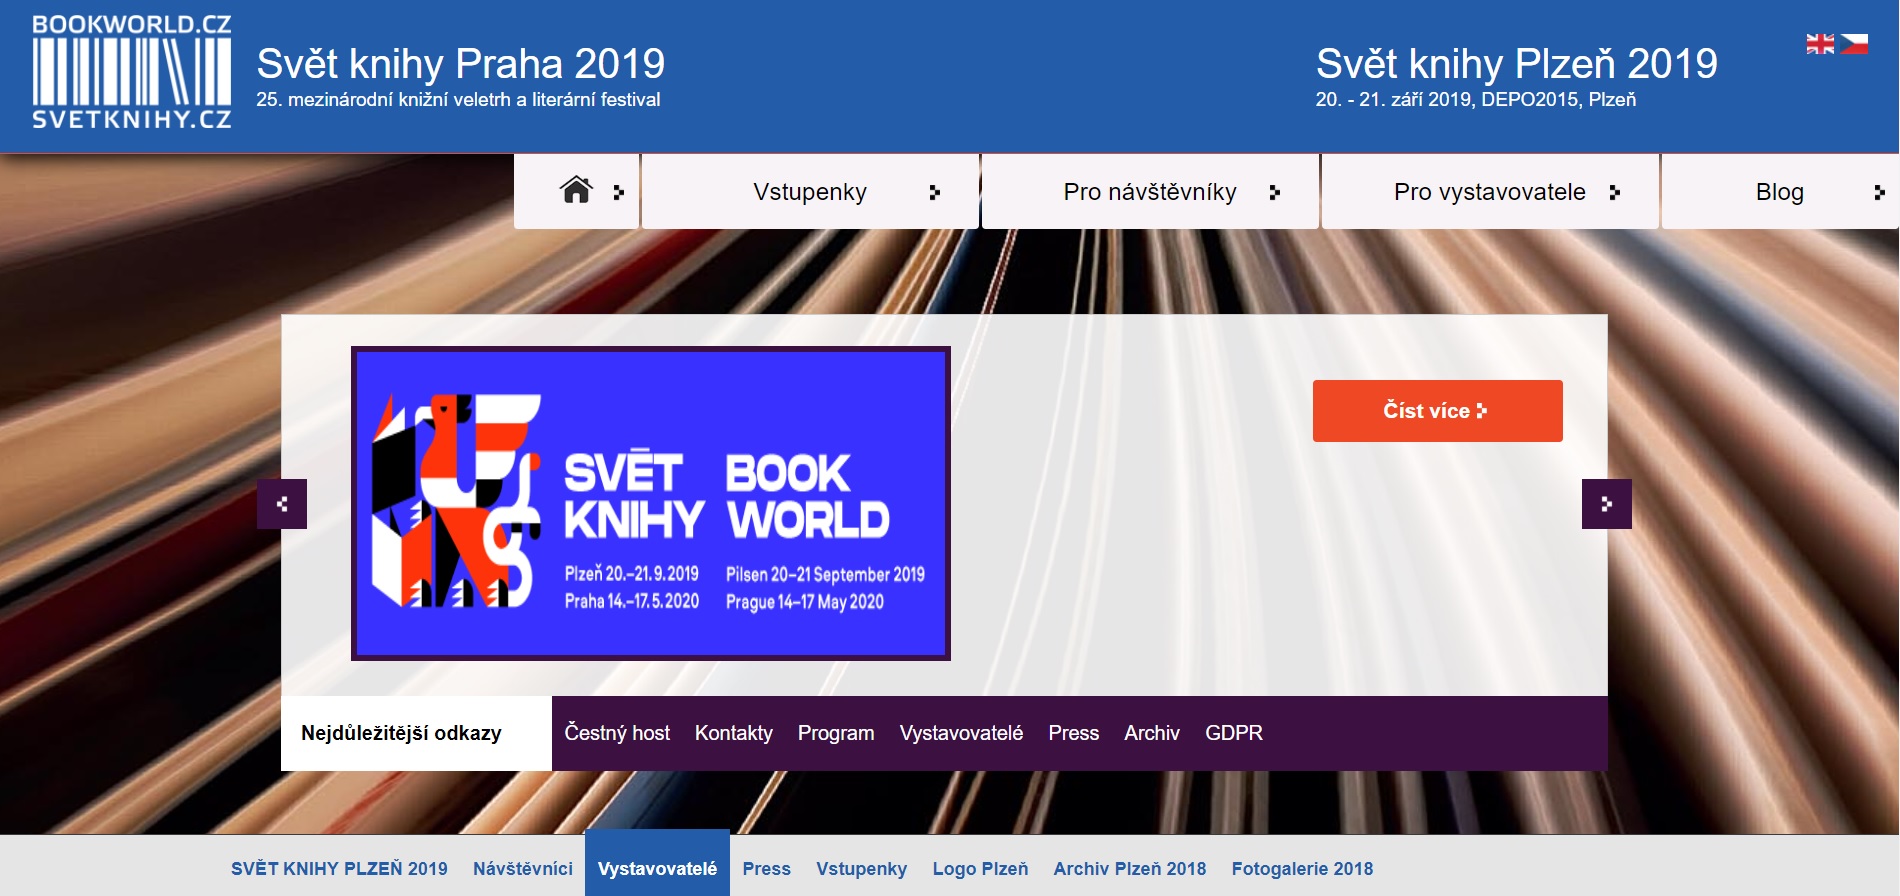
Task: Select the Fotogalerie 2018 tab
Action: coord(1302,869)
